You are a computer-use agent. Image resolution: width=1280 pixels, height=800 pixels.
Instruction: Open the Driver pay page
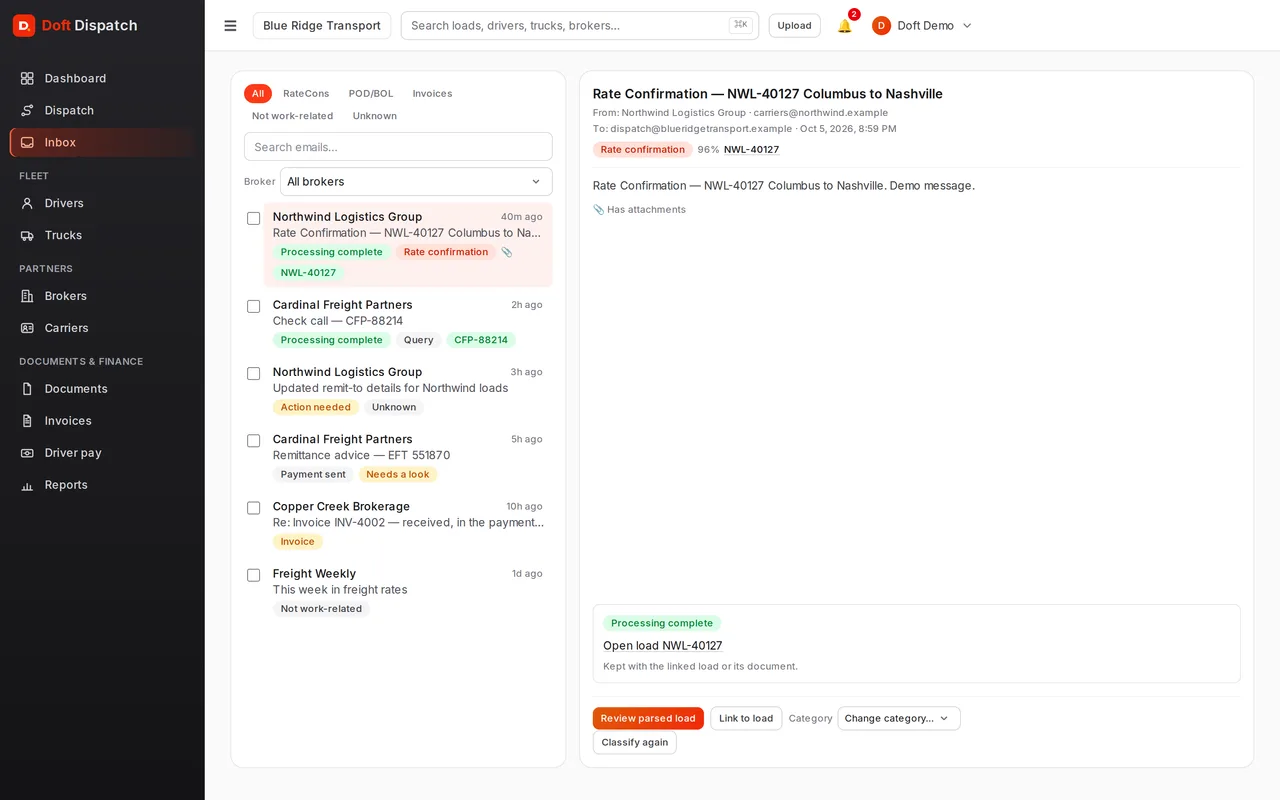(102, 453)
